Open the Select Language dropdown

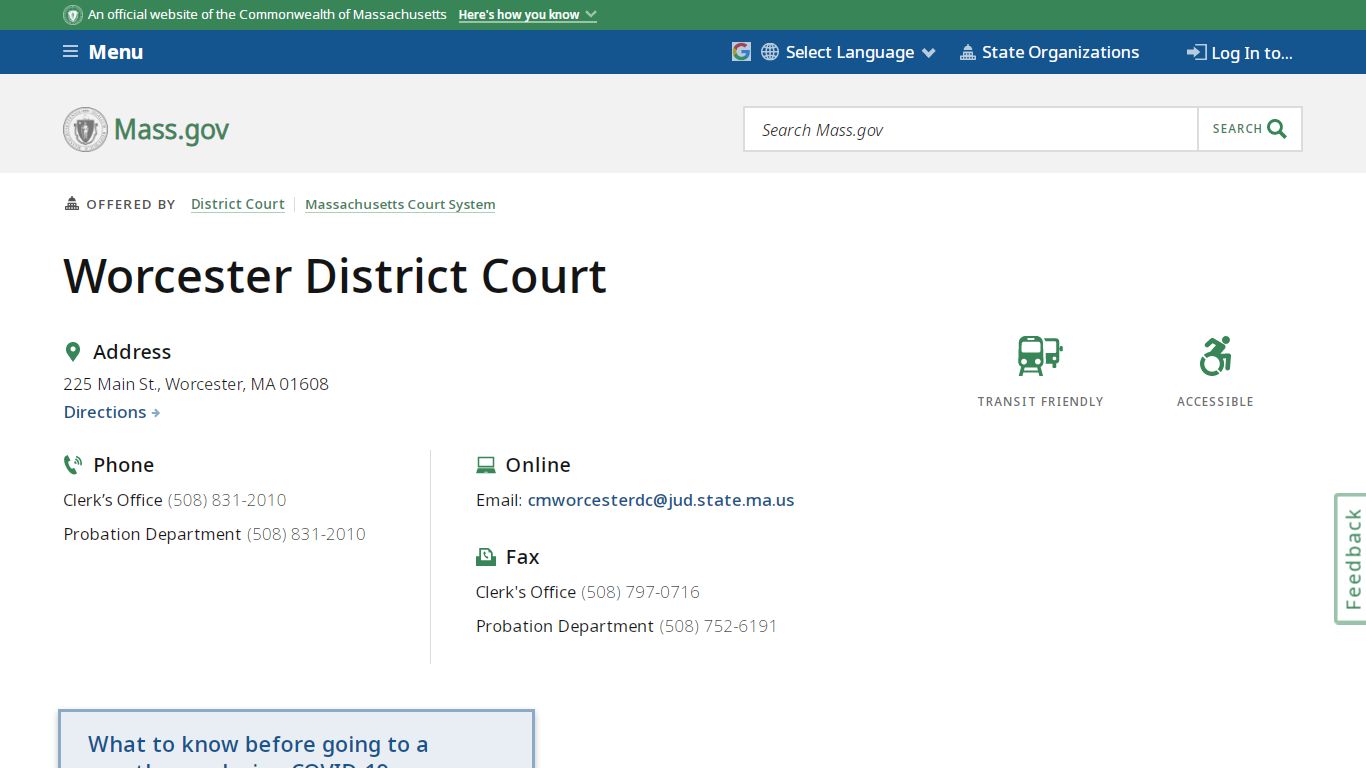click(x=860, y=52)
